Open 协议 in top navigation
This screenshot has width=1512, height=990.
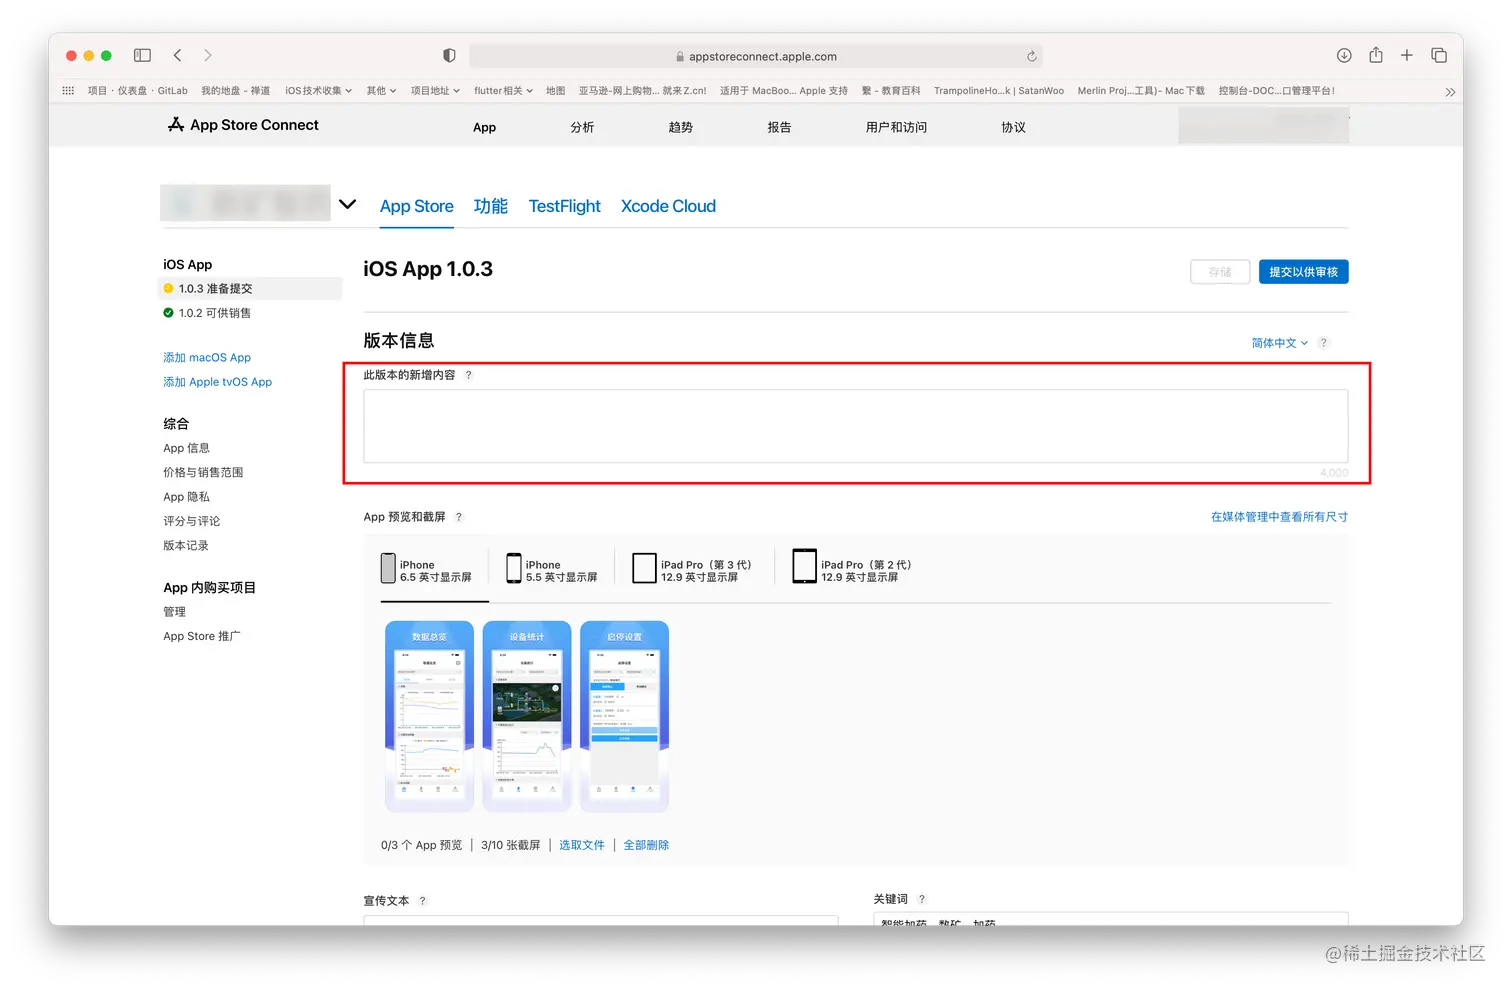[1013, 128]
